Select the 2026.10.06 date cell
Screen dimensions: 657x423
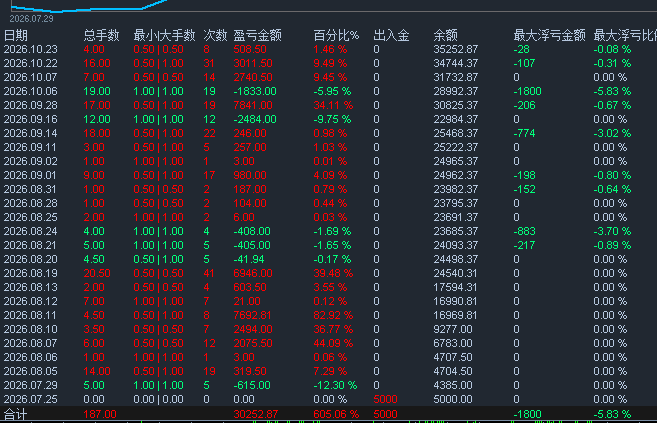pos(31,91)
